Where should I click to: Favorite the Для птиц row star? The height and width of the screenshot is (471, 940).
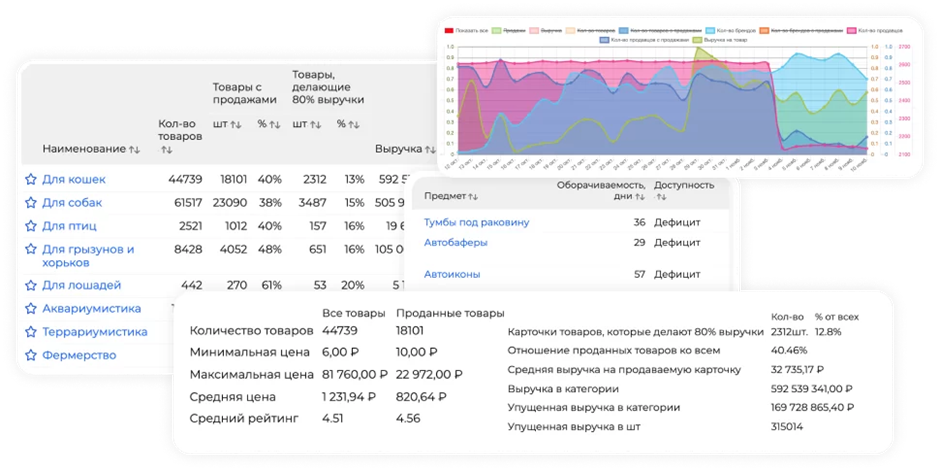(x=31, y=225)
